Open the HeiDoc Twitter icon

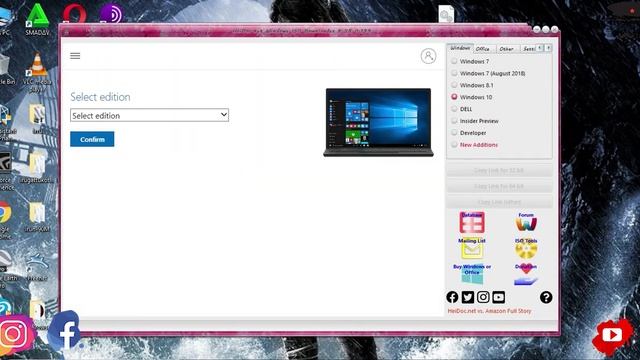[x=468, y=297]
